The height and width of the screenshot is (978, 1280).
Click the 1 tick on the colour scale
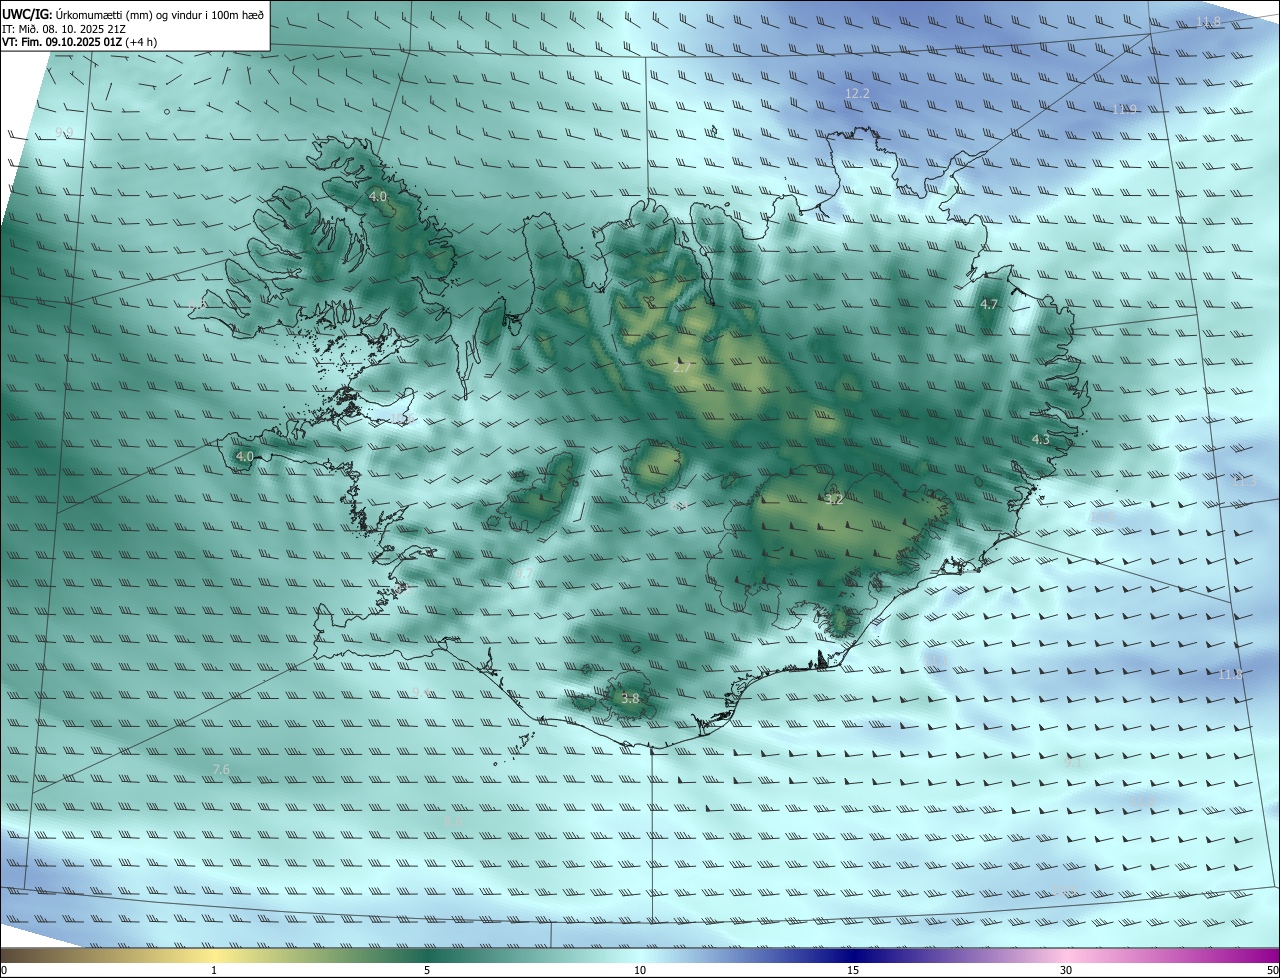pos(214,970)
